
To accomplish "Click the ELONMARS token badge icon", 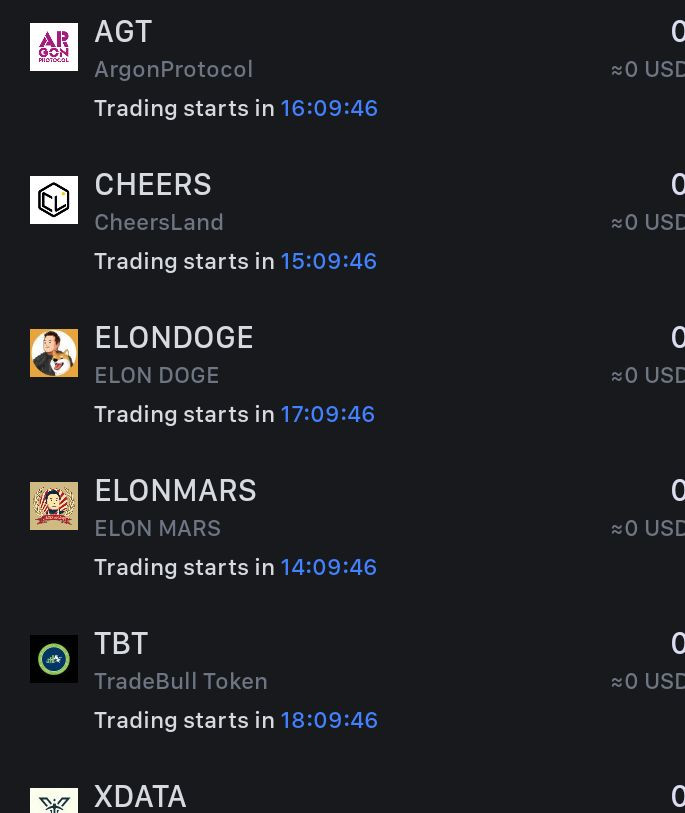I will [x=54, y=506].
